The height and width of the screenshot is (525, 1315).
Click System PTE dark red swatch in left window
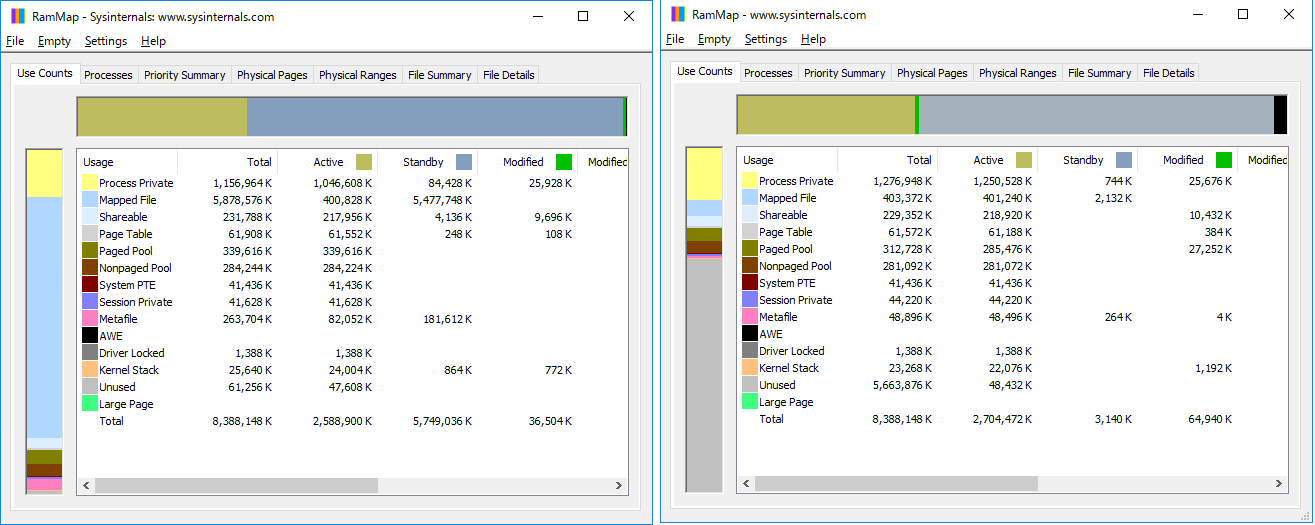click(x=90, y=285)
